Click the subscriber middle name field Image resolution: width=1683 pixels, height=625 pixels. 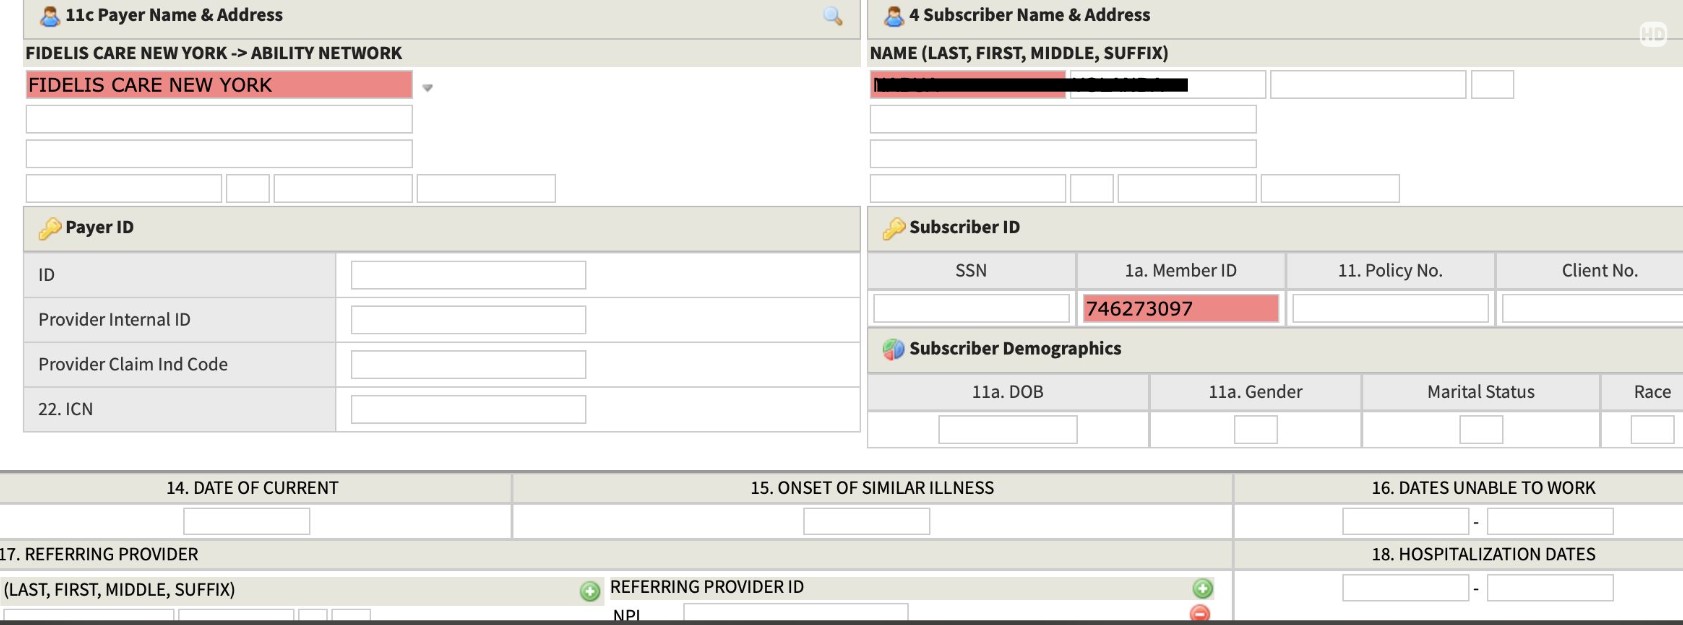pos(1368,85)
